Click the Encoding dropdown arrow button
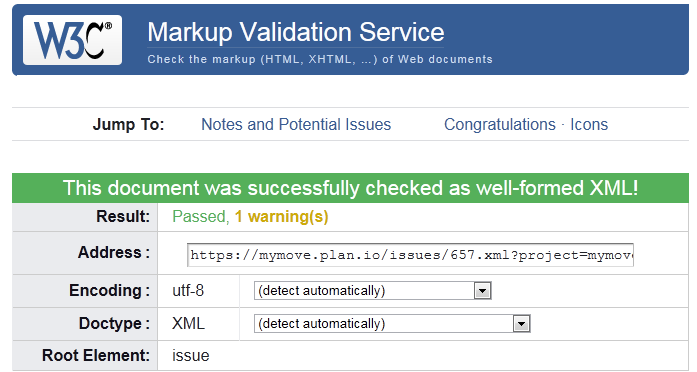 tap(482, 291)
